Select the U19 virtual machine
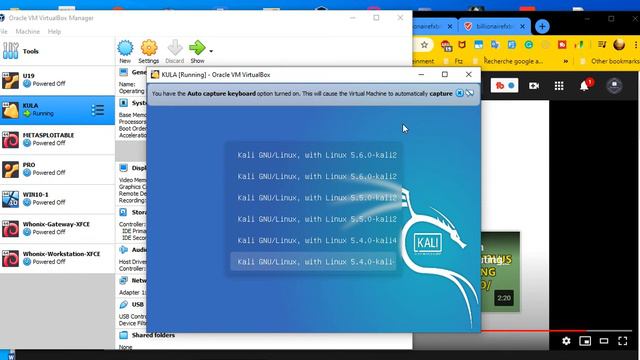Screen dimensions: 640x360 [x=57, y=80]
